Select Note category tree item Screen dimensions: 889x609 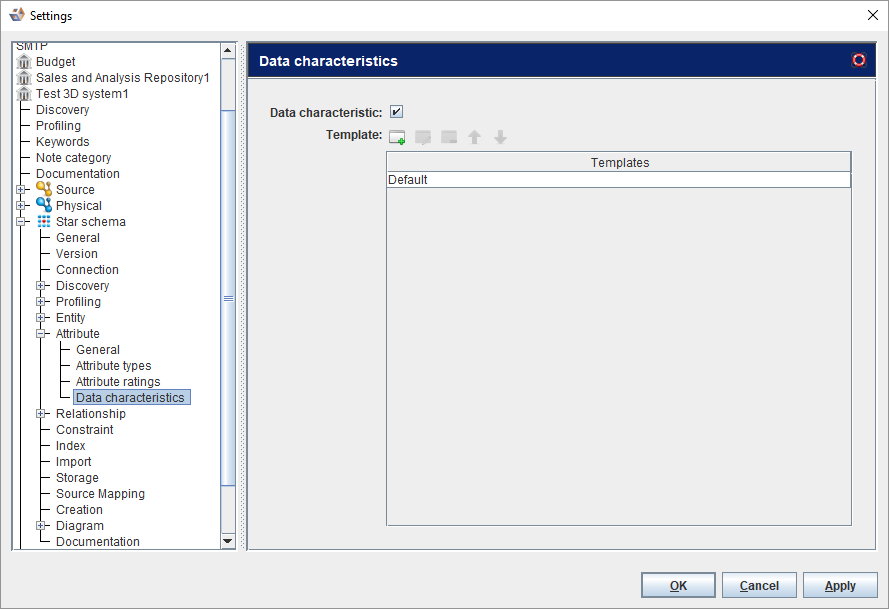click(73, 158)
